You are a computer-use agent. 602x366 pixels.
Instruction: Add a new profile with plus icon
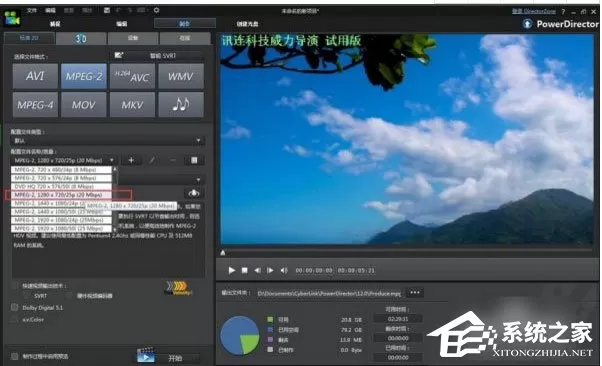[131, 160]
